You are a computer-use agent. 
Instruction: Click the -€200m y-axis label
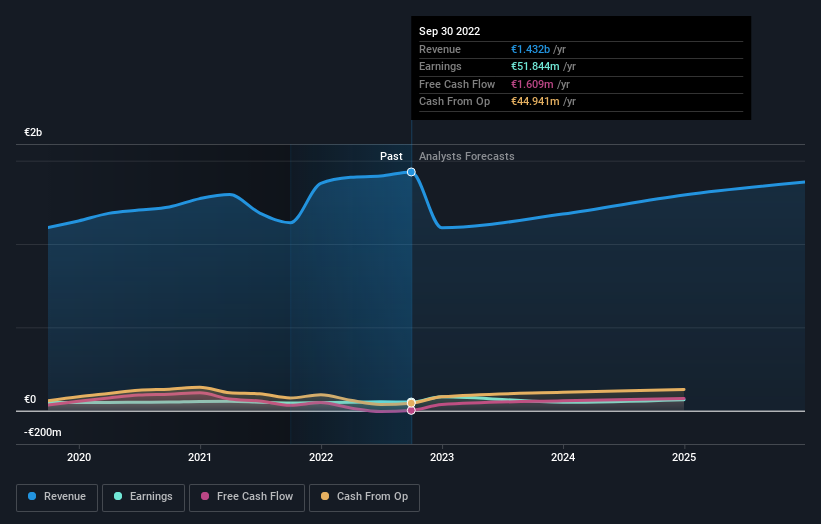pyautogui.click(x=42, y=432)
